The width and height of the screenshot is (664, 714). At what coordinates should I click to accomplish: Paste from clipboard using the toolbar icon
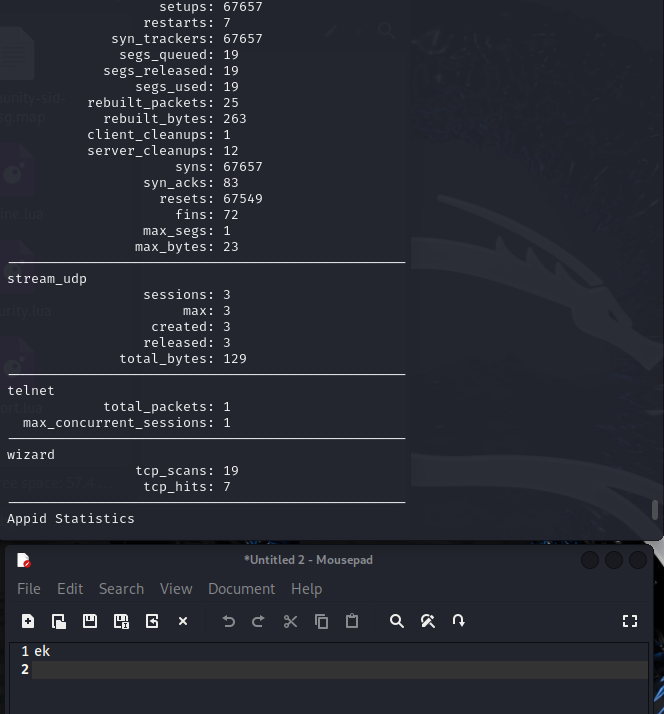pyautogui.click(x=352, y=621)
